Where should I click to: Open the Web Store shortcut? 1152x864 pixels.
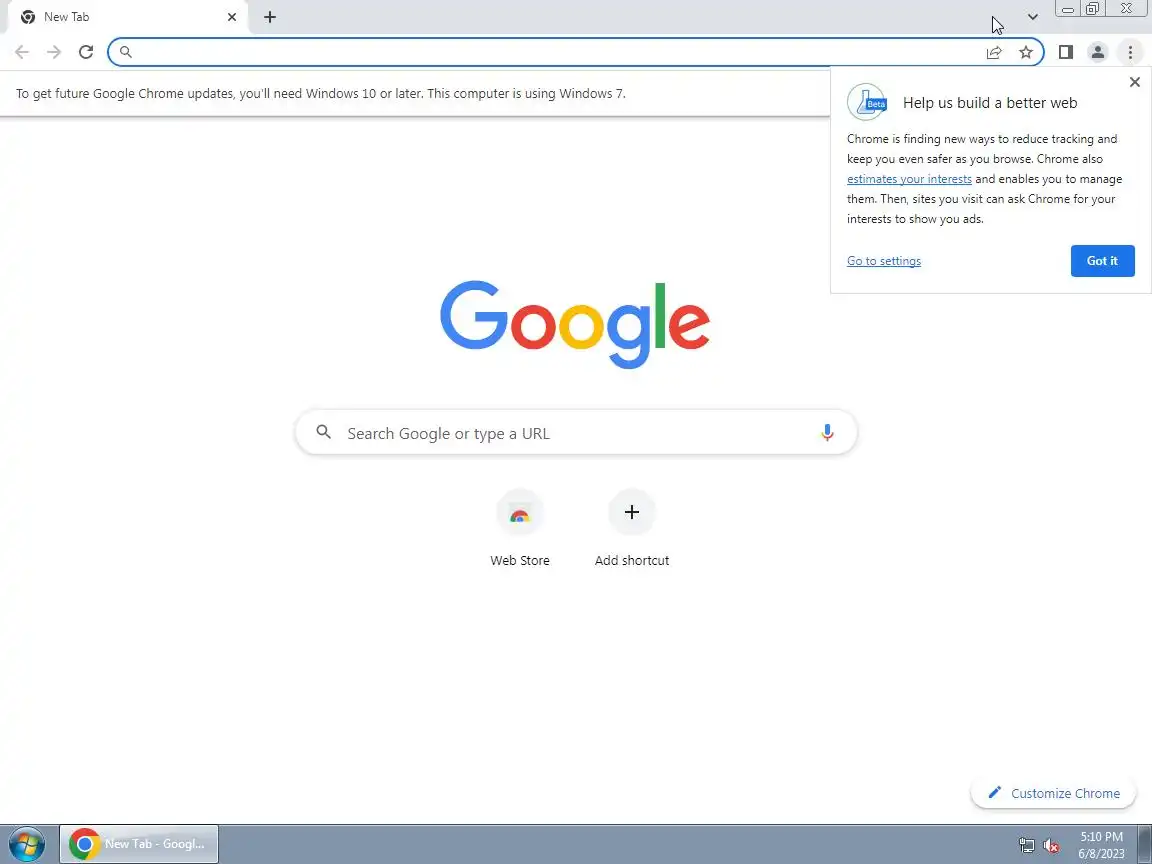click(520, 528)
